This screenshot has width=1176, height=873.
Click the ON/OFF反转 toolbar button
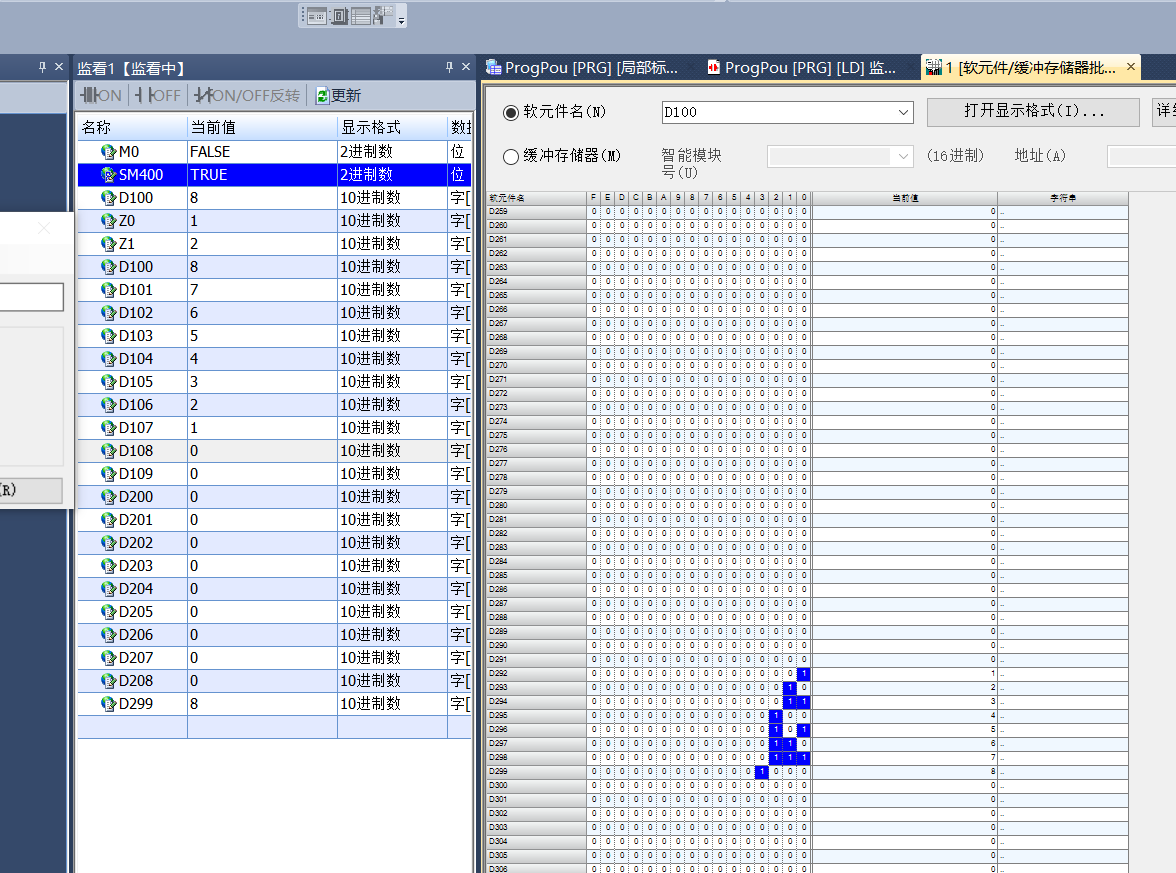(x=247, y=96)
